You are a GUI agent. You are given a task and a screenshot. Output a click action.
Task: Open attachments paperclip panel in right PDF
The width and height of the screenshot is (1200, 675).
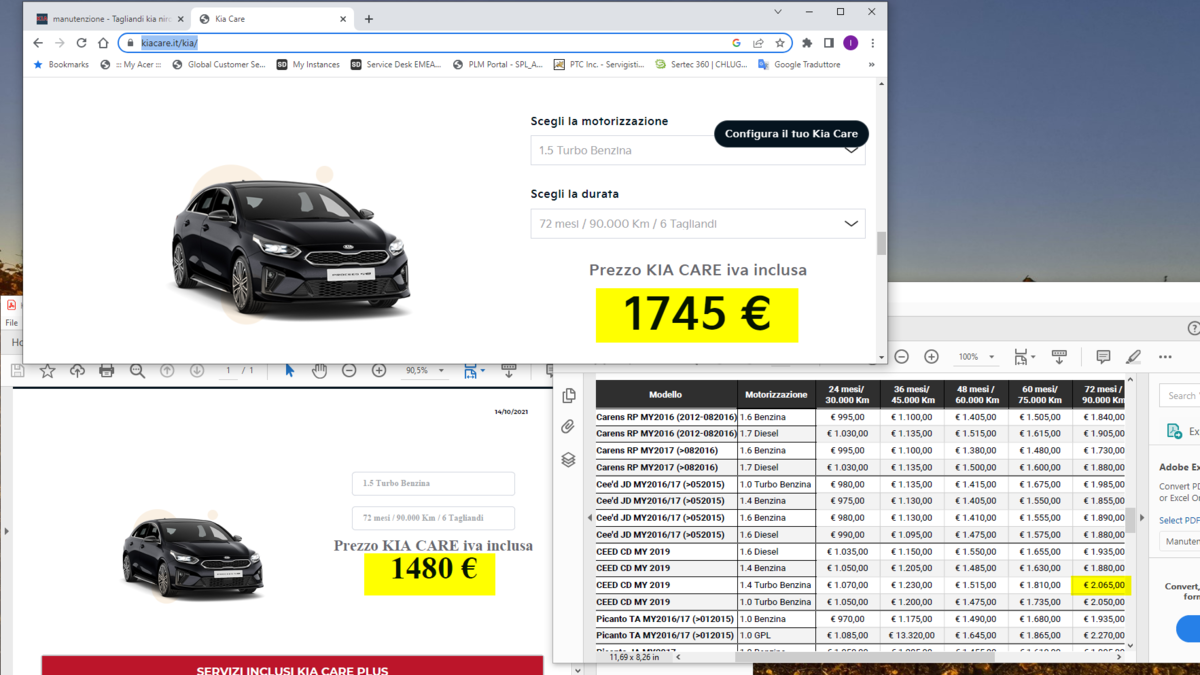[569, 427]
